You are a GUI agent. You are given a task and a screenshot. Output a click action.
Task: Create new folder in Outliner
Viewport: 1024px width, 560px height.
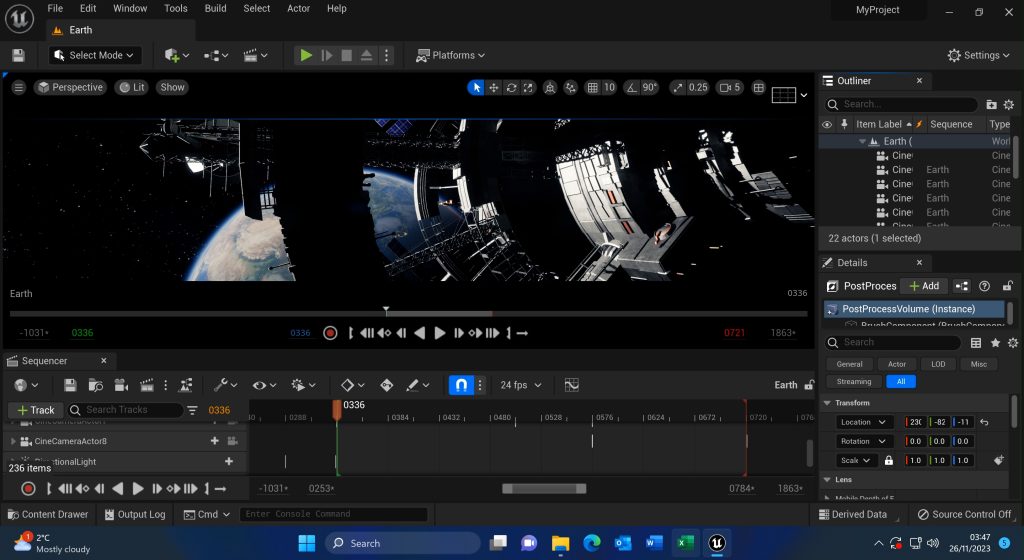point(991,104)
